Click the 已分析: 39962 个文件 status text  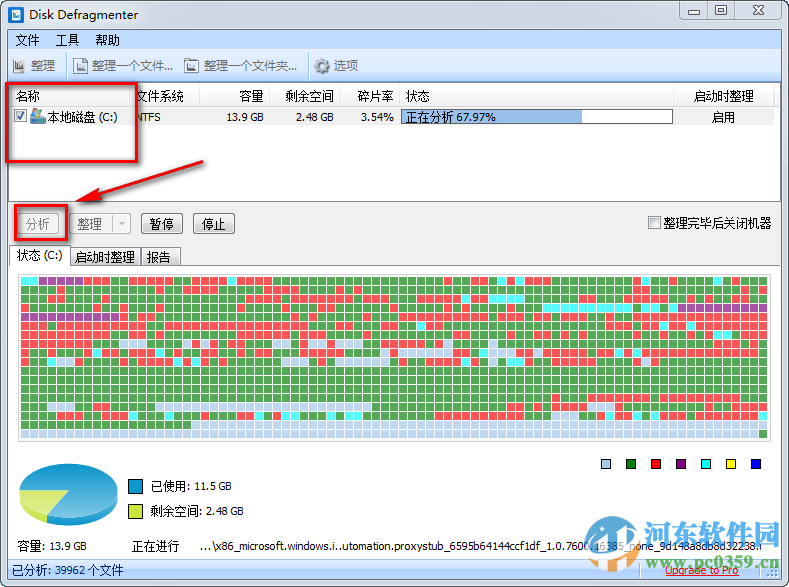[x=67, y=570]
